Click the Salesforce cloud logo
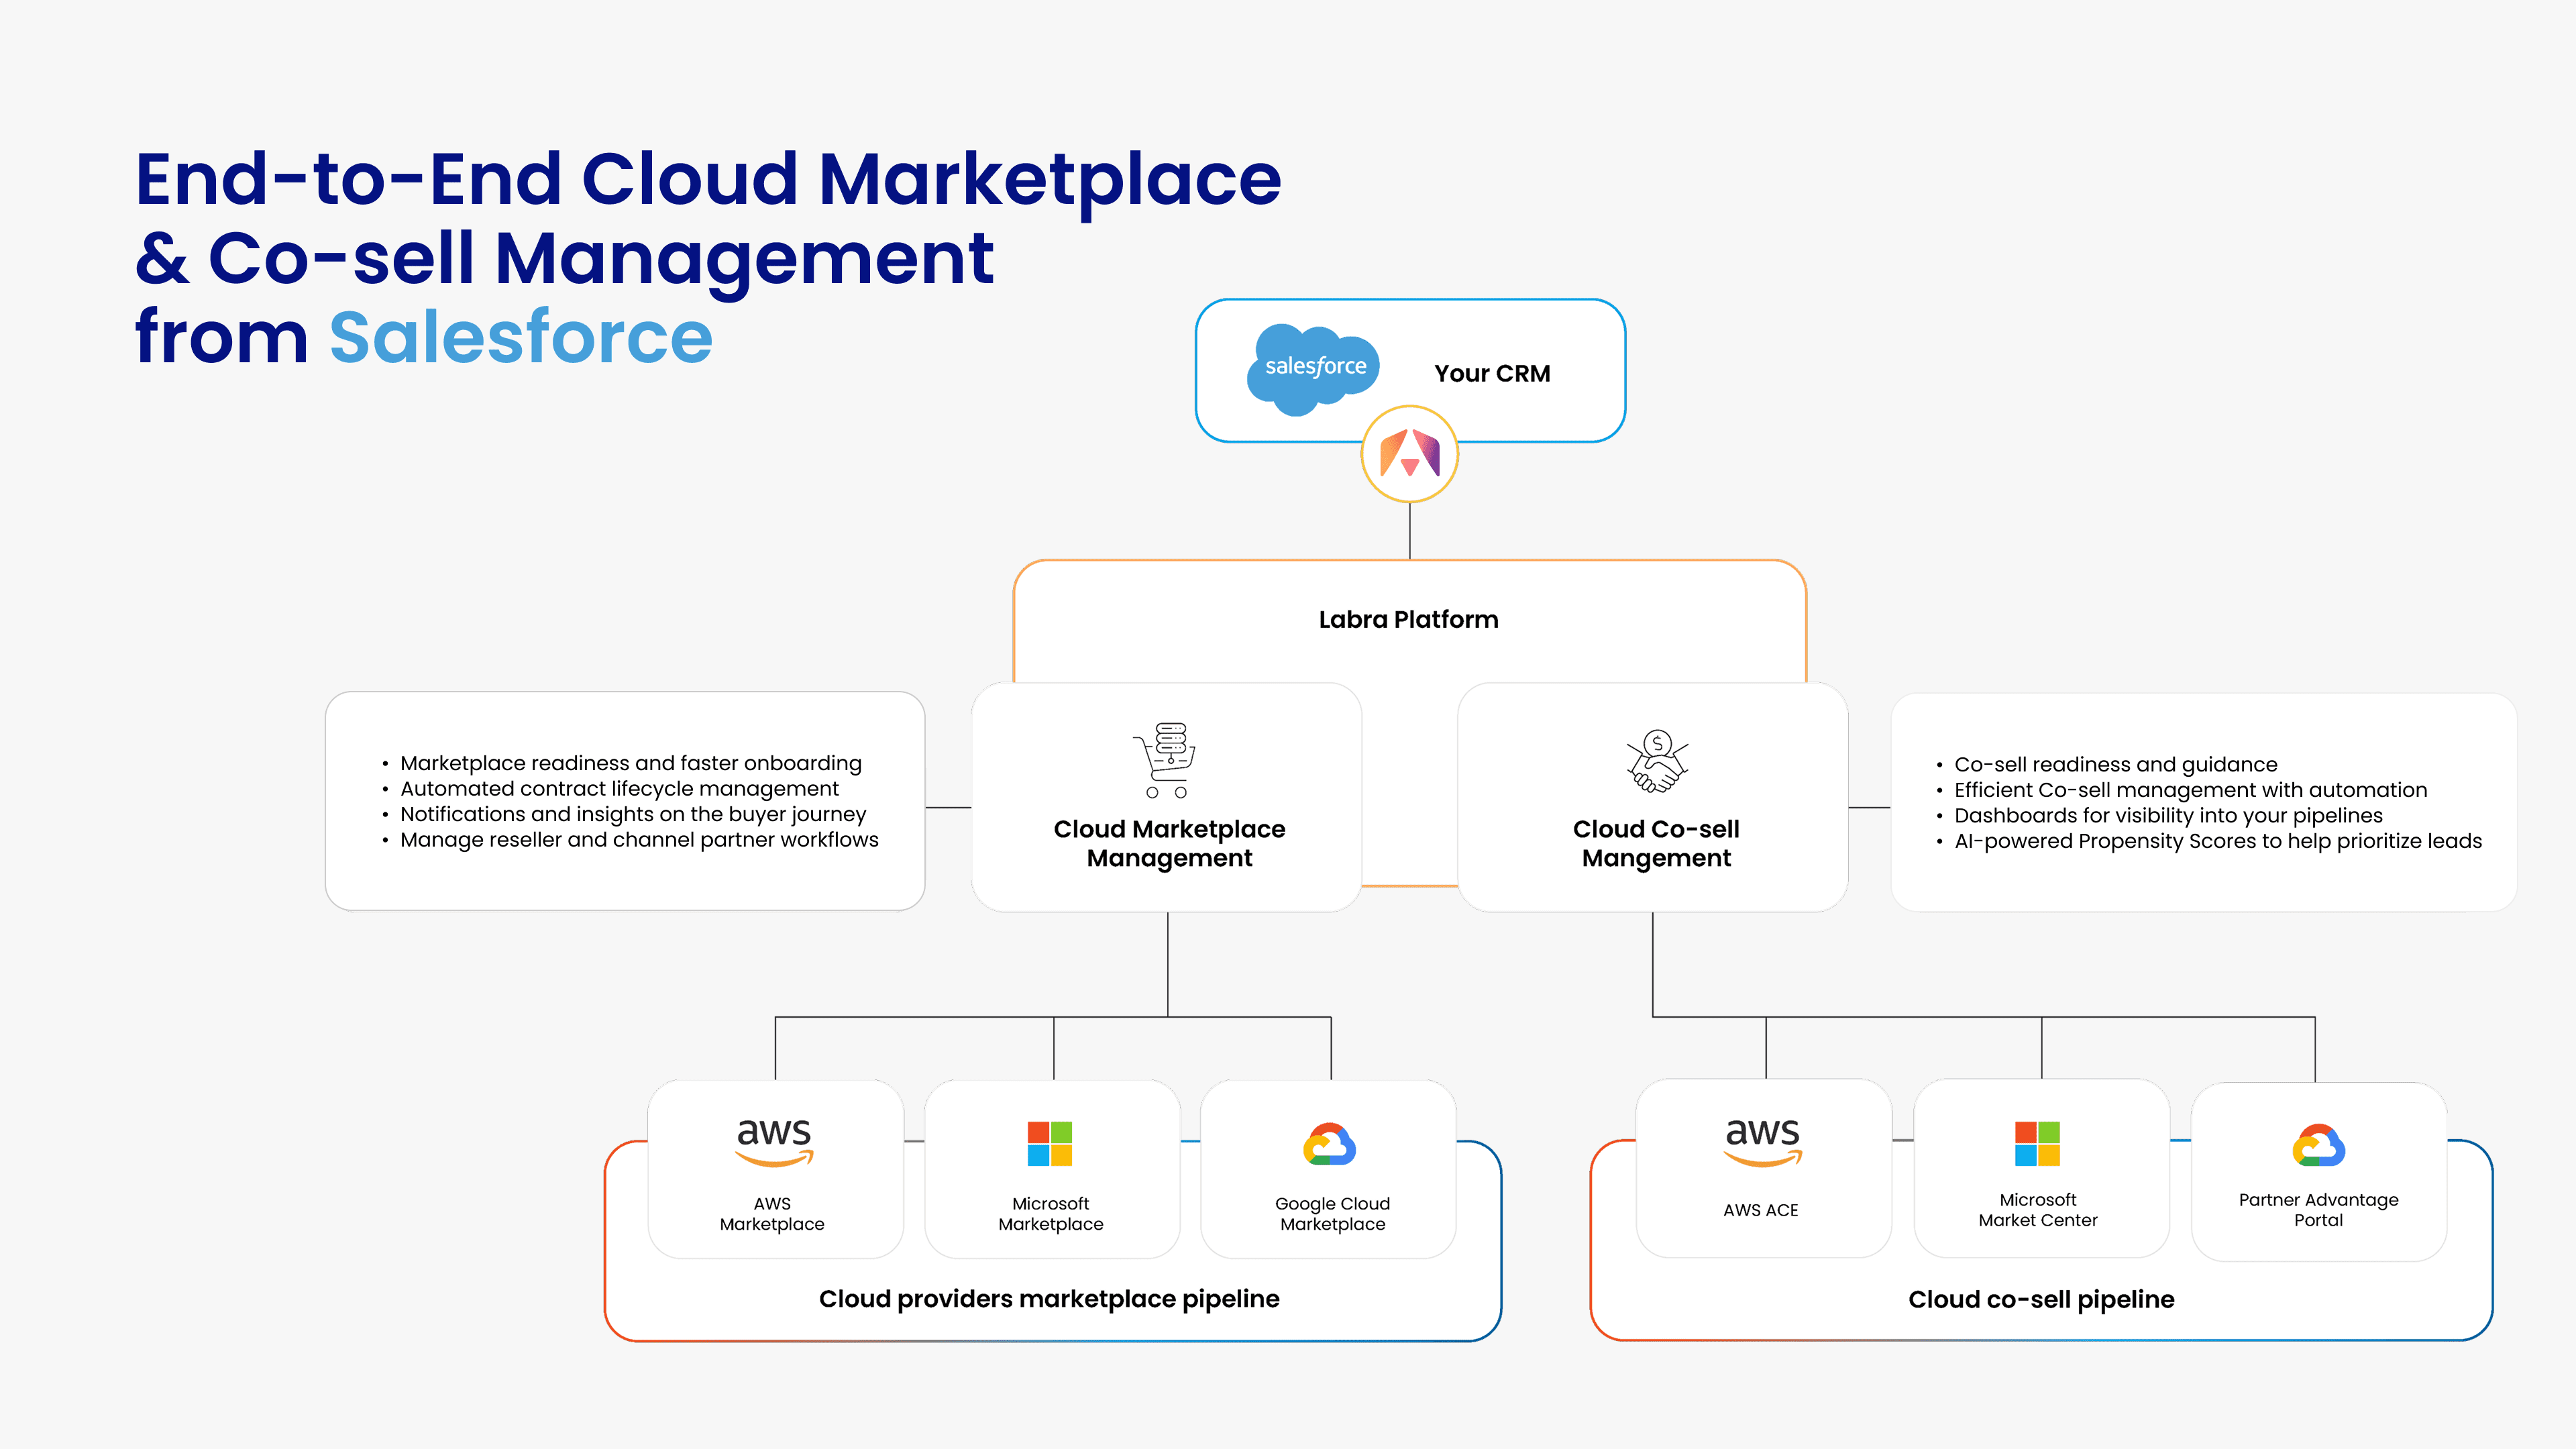This screenshot has width=2576, height=1449. tap(1313, 369)
